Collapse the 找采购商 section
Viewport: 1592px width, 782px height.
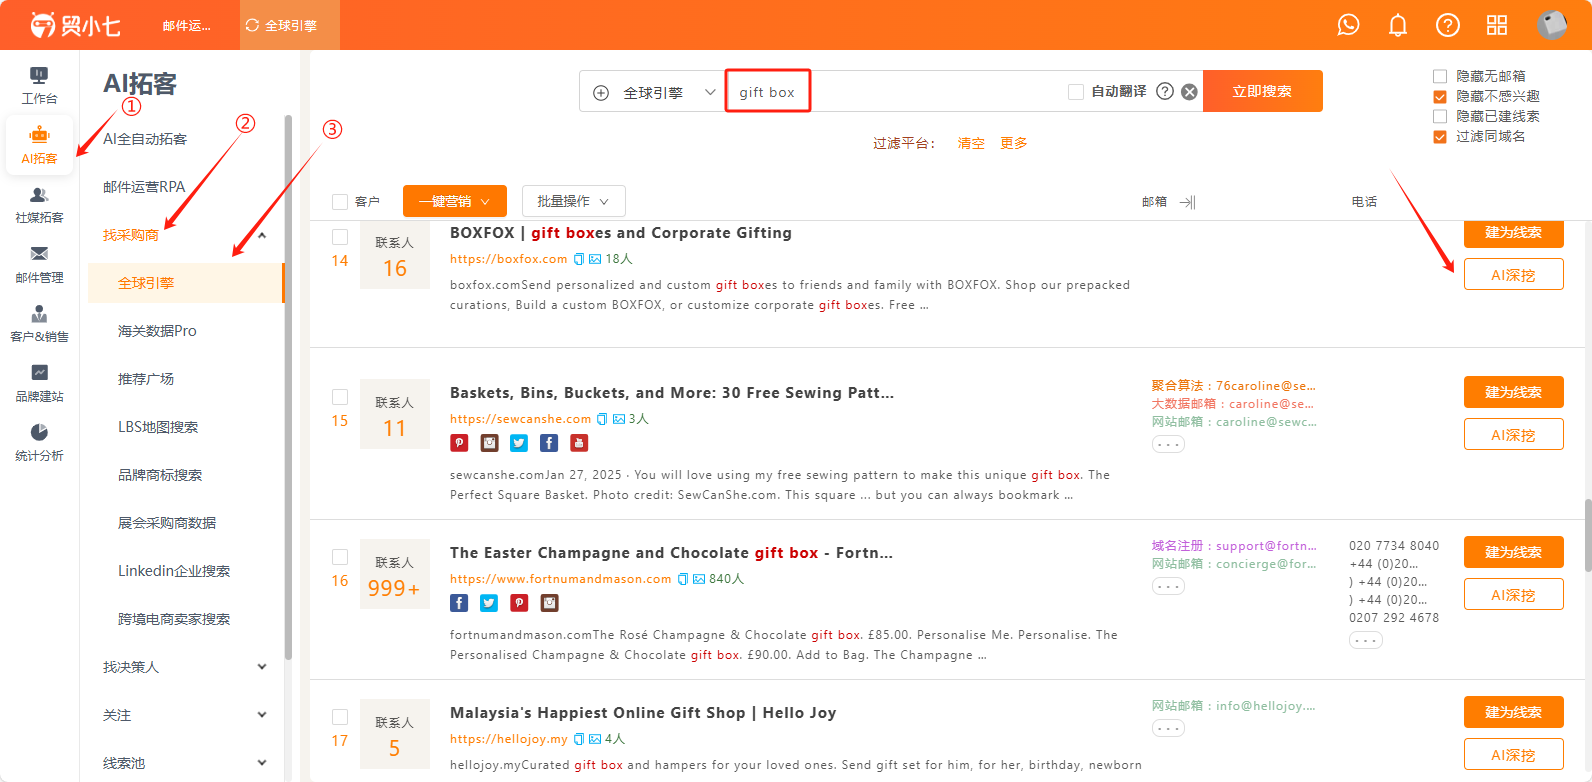coord(262,235)
